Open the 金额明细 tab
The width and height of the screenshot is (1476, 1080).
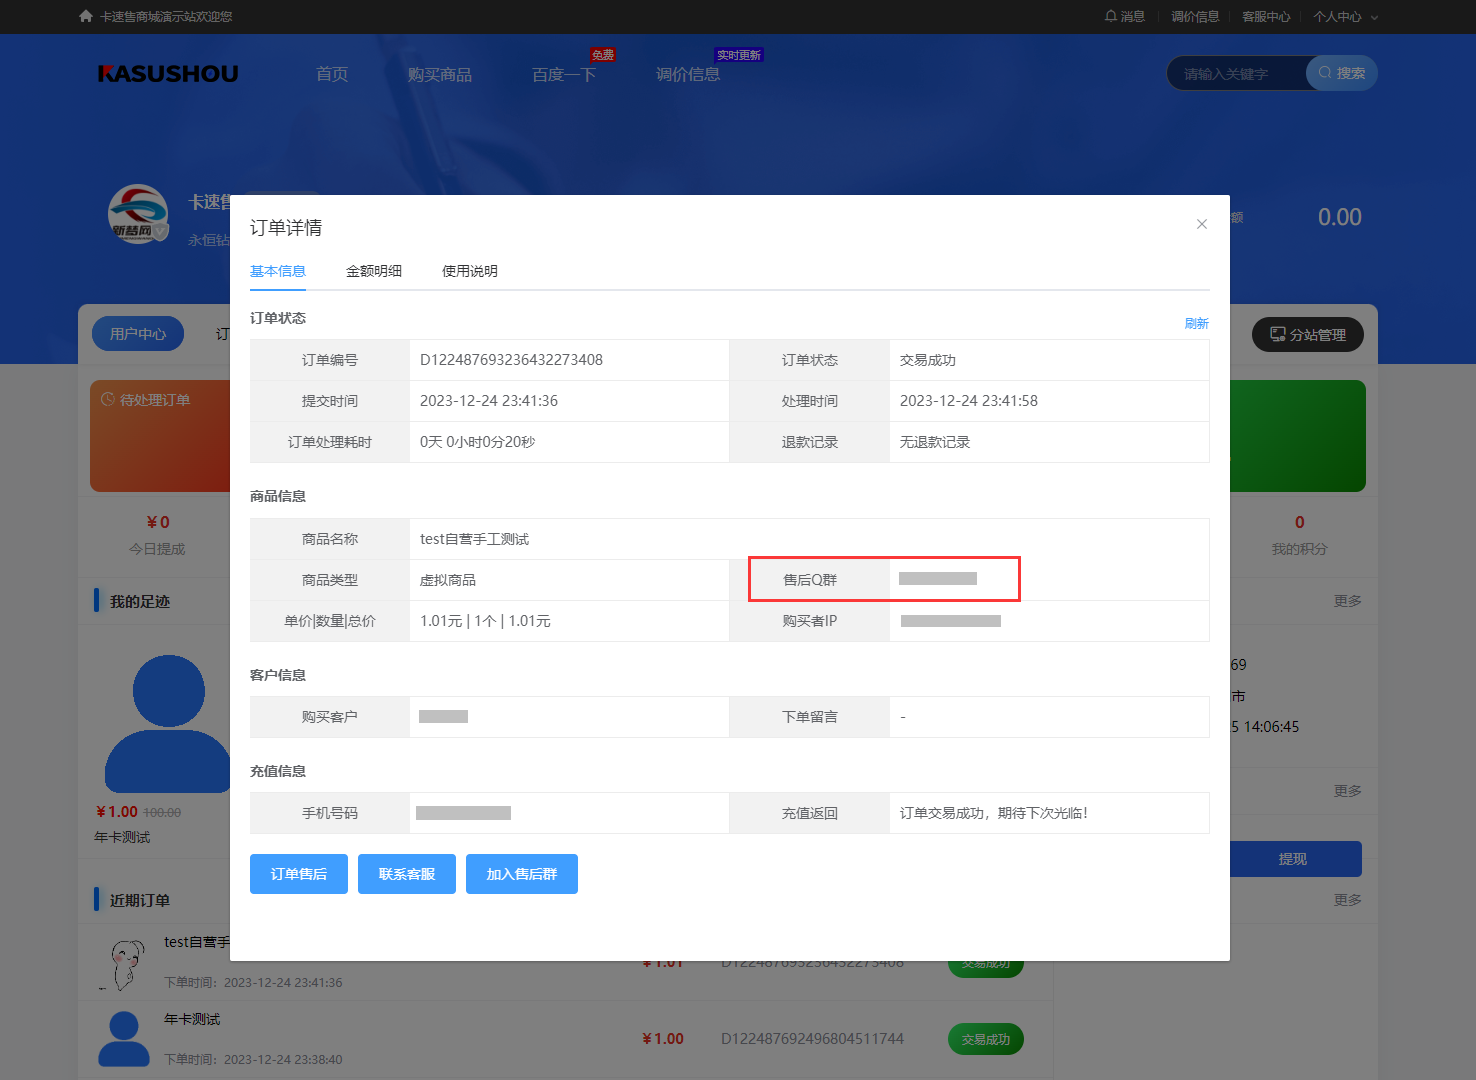coord(374,271)
